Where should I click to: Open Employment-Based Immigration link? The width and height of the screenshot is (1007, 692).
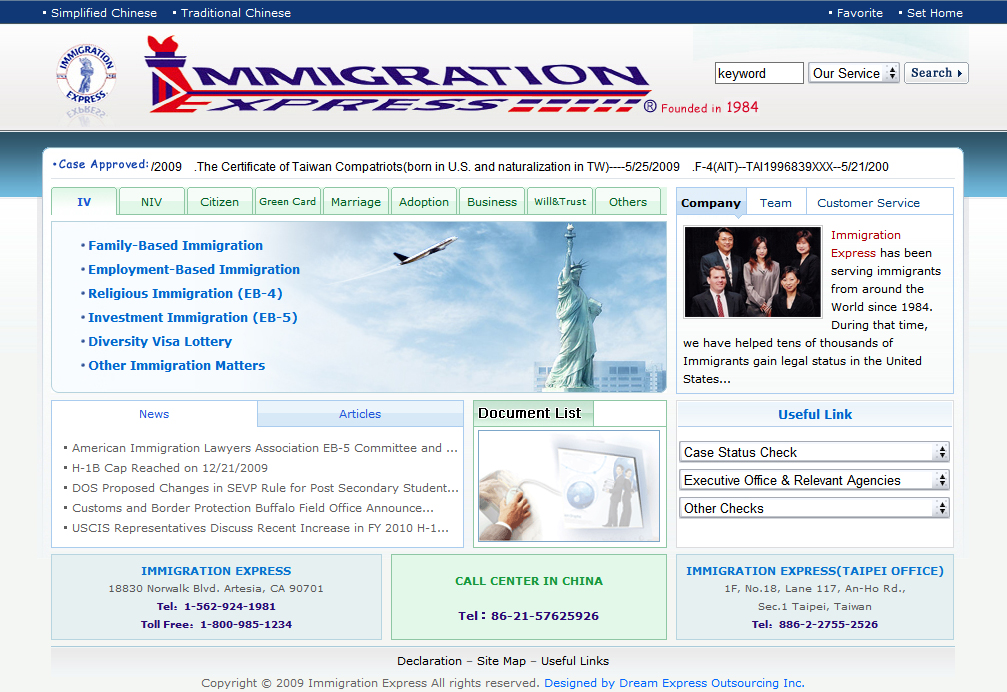[x=194, y=270]
